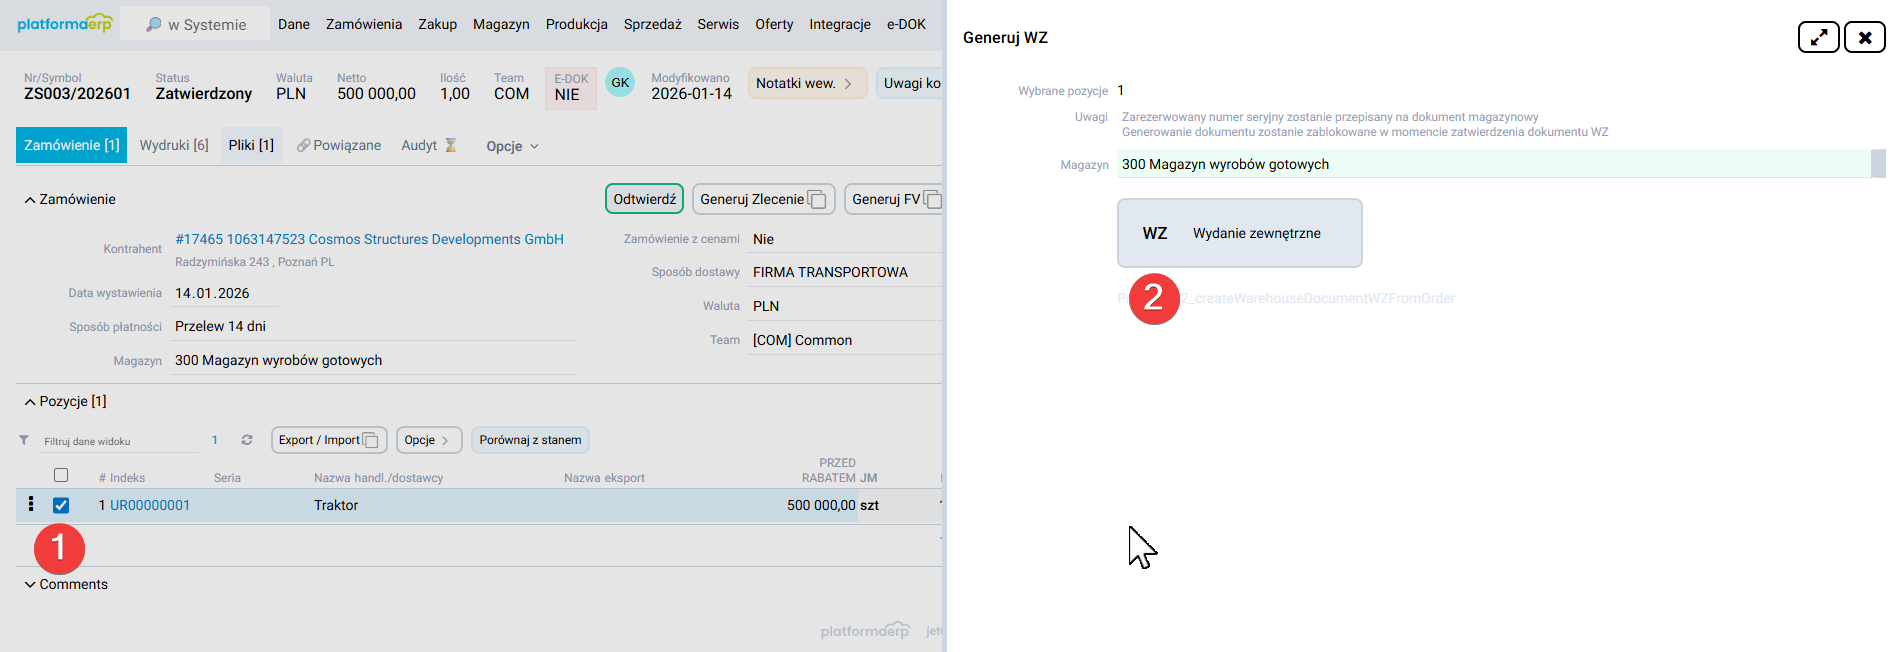This screenshot has height=652, width=1892.
Task: Open the Zakup menu
Action: click(437, 24)
